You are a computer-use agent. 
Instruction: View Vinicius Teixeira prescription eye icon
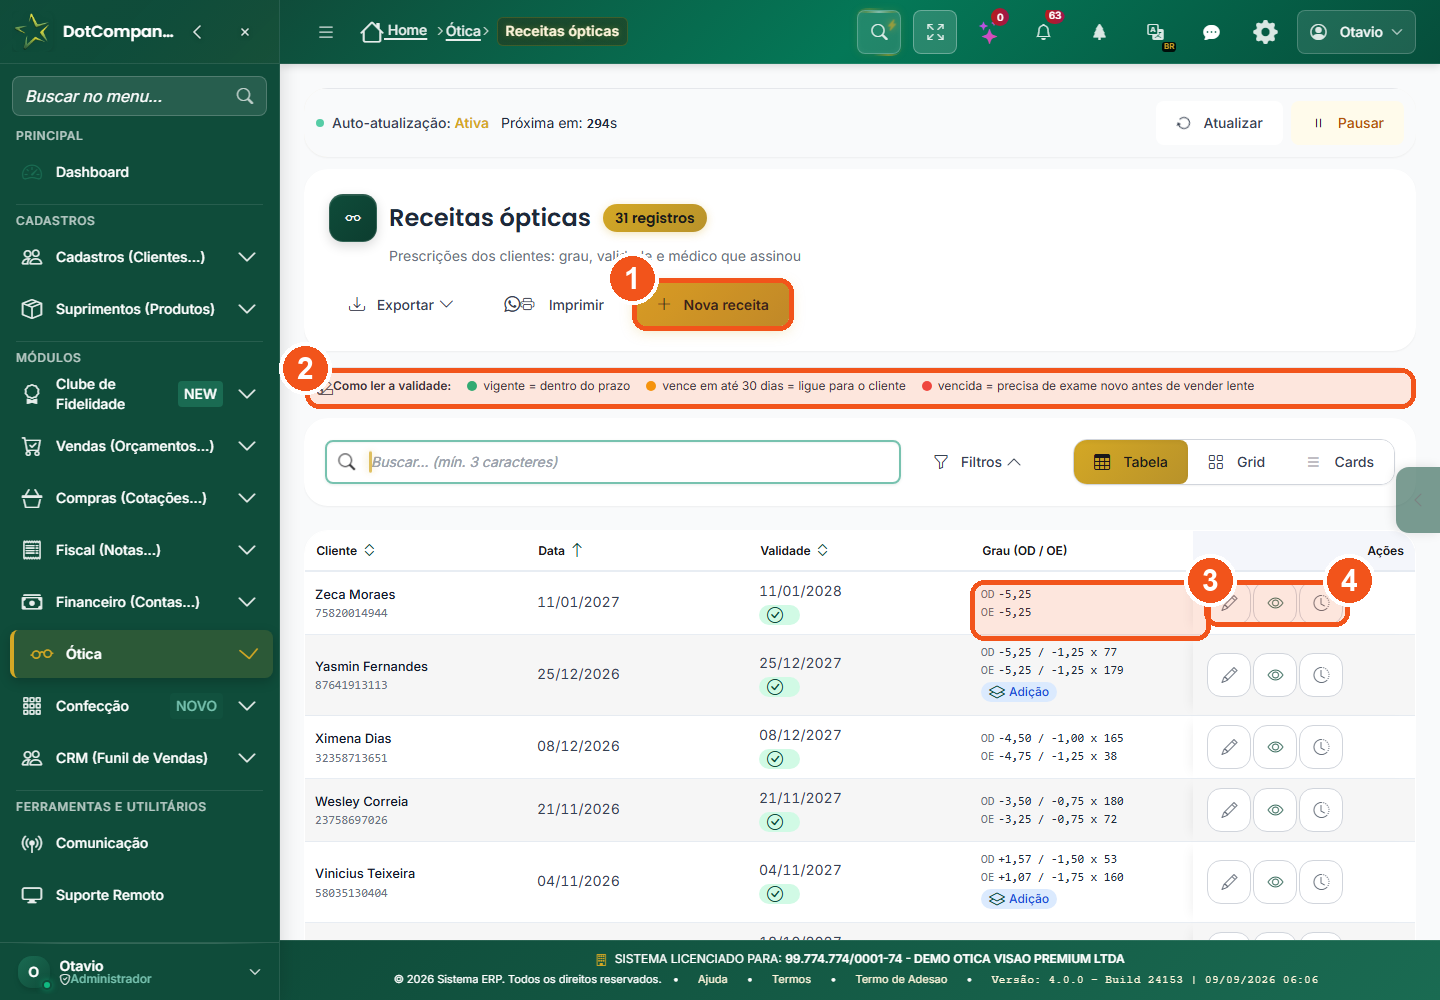1275,882
